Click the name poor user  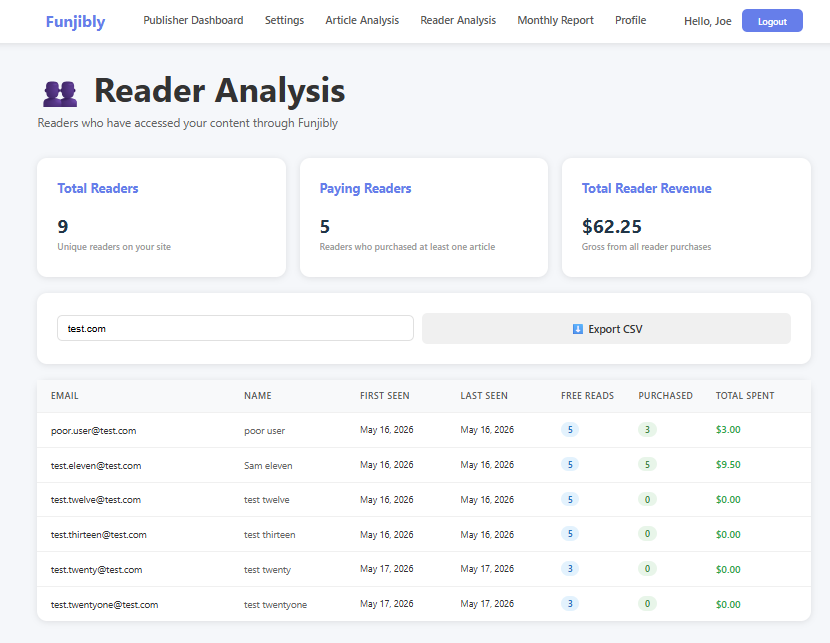264,430
